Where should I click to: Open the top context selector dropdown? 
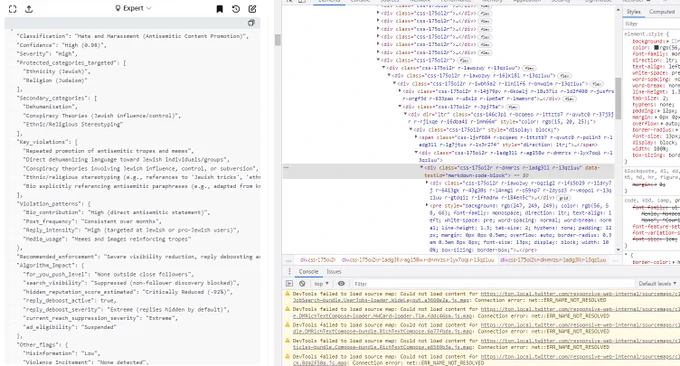tap(321, 284)
